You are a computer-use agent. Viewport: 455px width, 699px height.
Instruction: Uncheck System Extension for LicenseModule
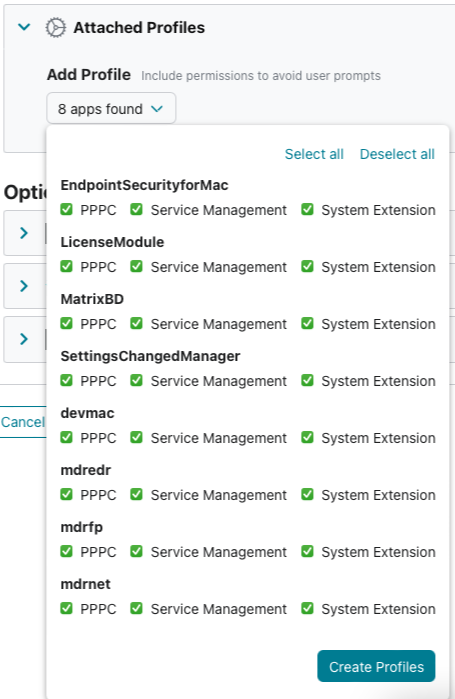[307, 266]
